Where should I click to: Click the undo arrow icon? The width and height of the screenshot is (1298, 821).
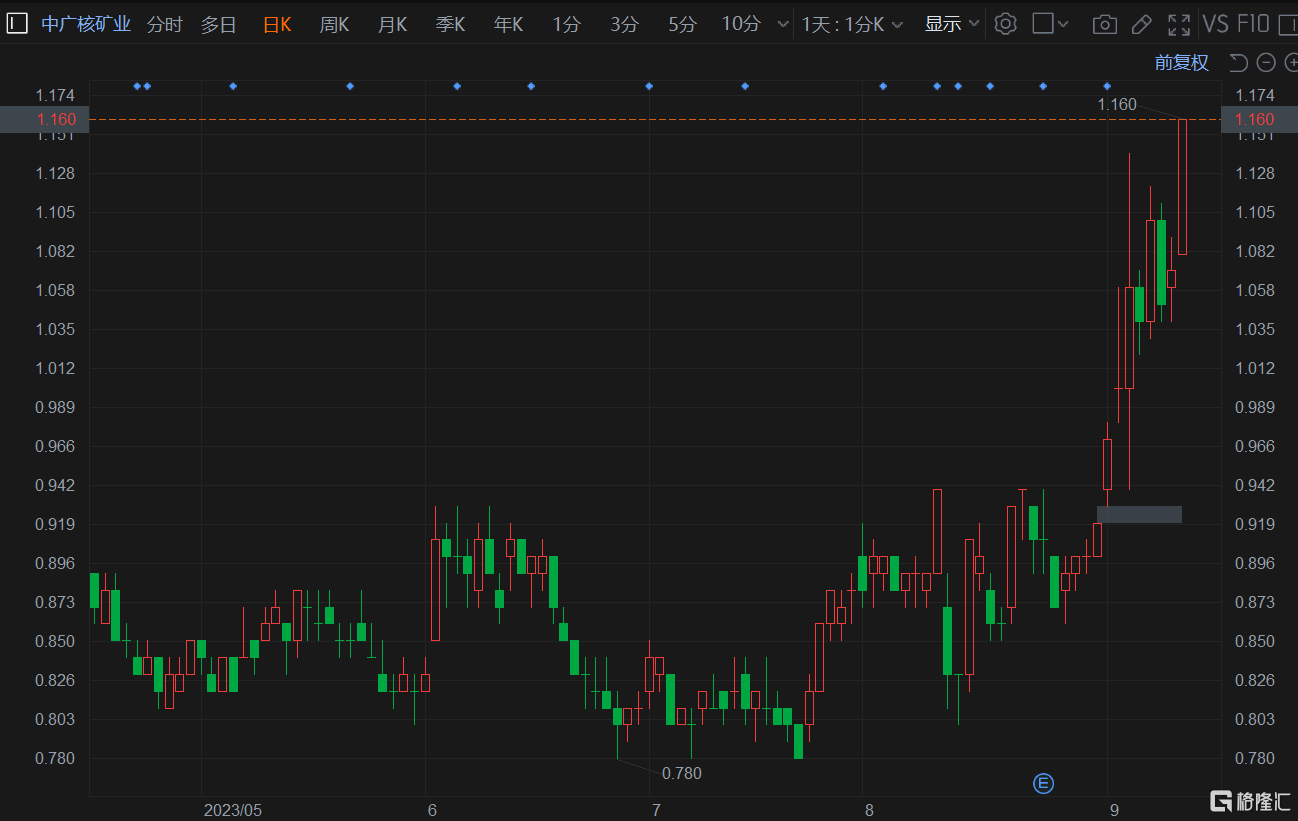pos(1238,63)
